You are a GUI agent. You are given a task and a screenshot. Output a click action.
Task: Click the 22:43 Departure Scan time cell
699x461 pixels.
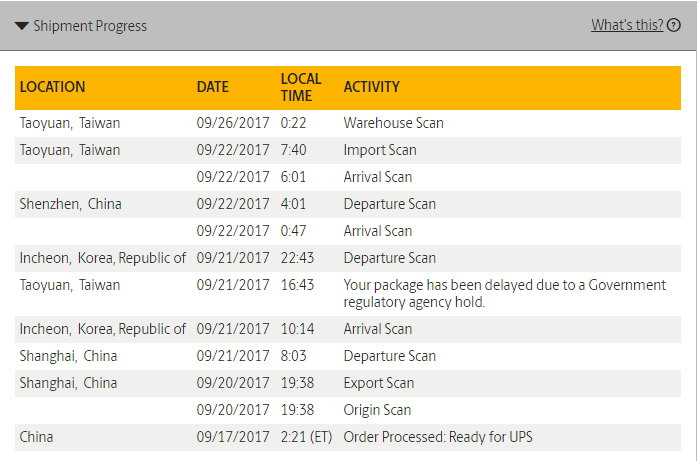point(297,258)
